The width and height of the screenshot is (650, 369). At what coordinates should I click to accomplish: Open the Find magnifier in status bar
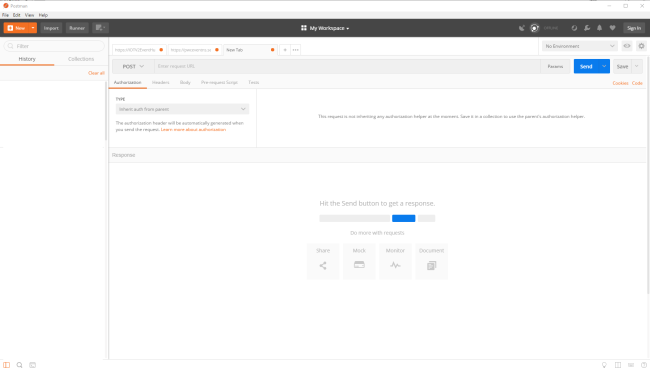pos(19,365)
